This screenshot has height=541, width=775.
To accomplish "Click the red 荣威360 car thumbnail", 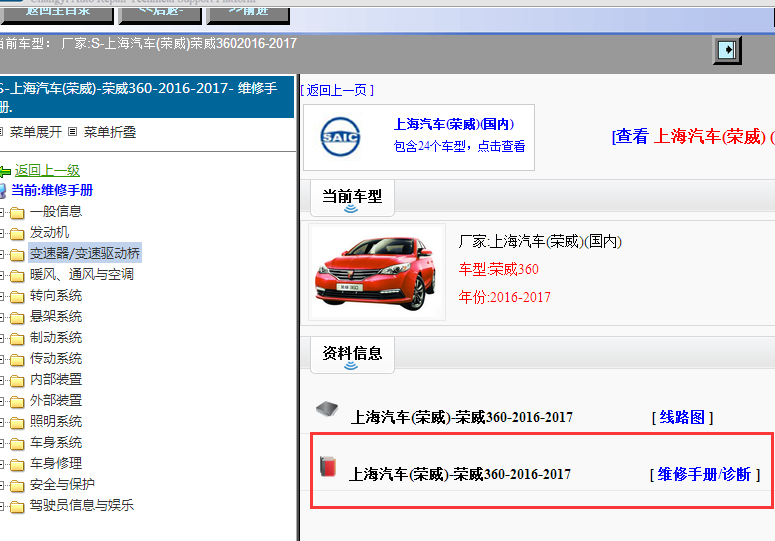I will 377,272.
